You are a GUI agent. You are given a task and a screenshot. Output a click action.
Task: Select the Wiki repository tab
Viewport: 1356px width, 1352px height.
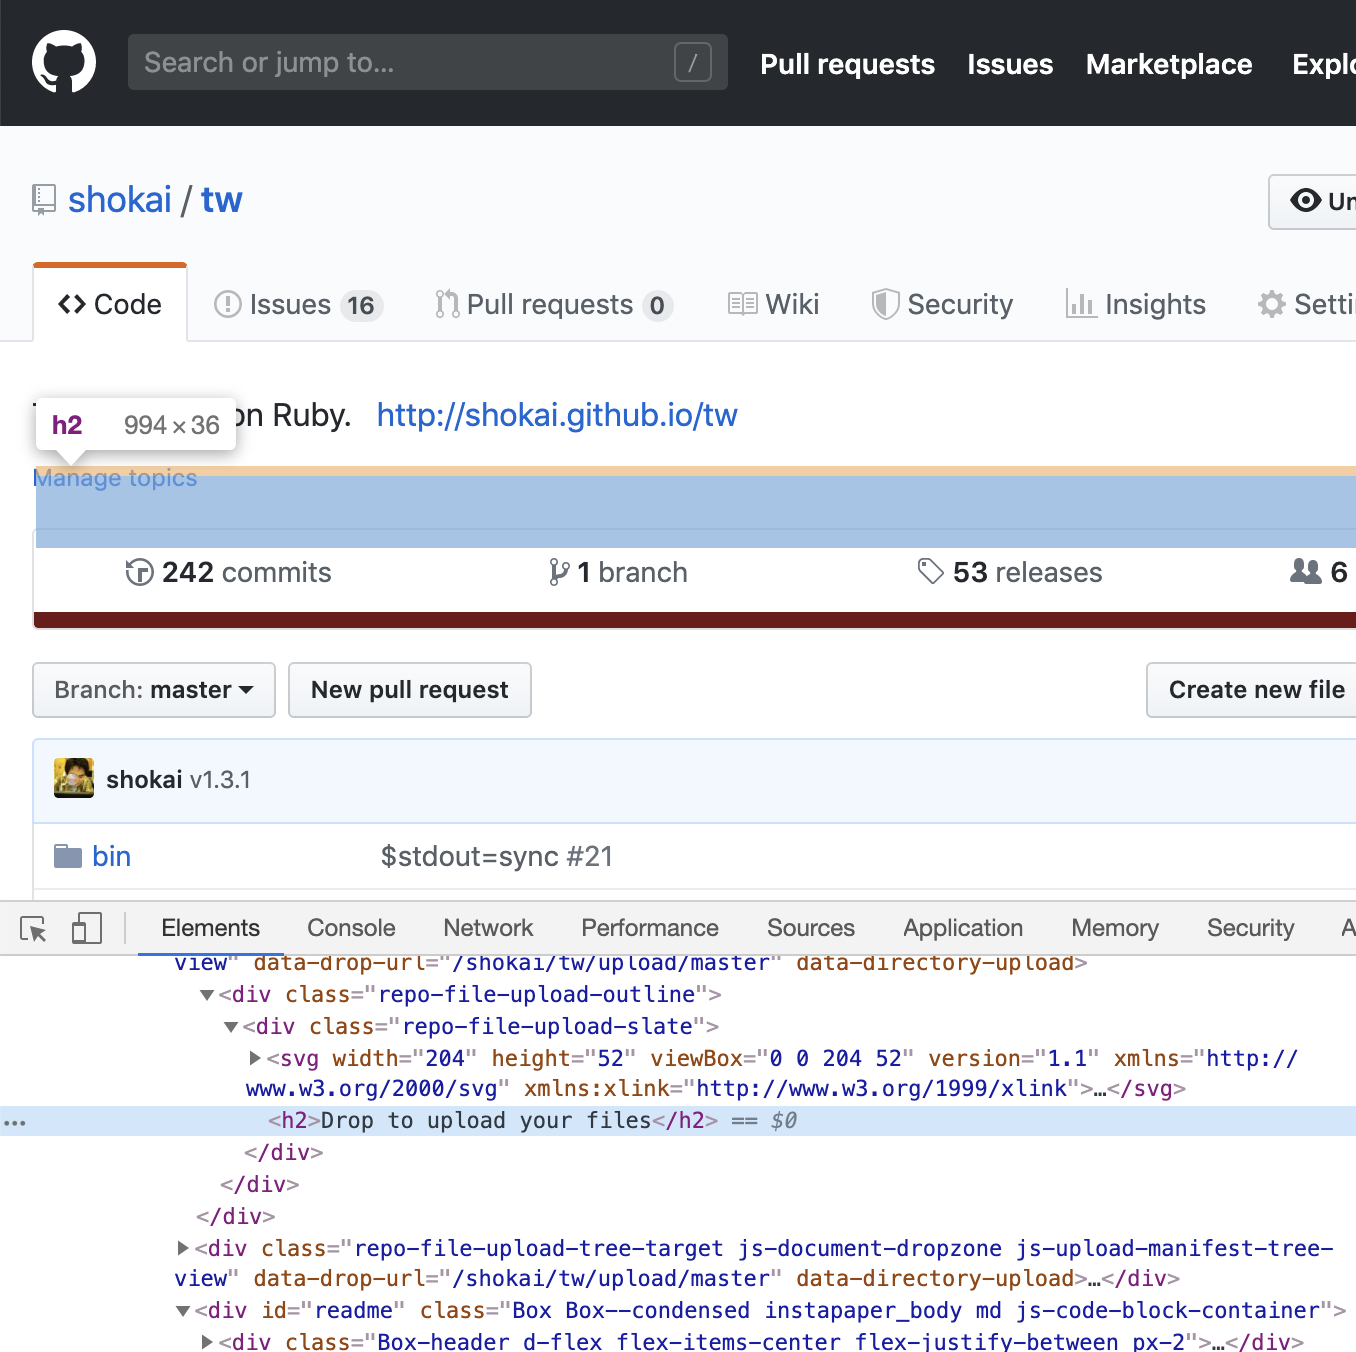(774, 305)
